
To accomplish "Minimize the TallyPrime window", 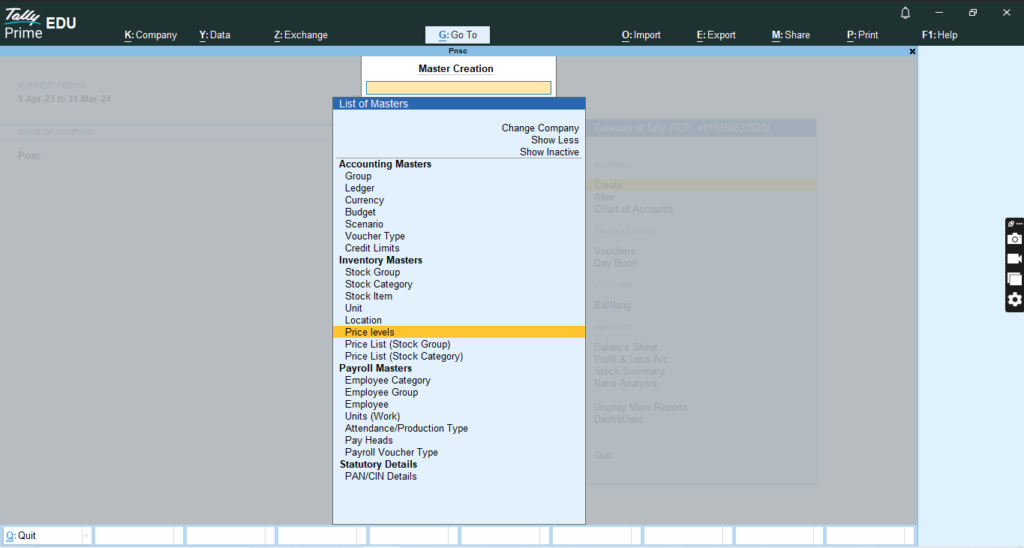I will (939, 13).
